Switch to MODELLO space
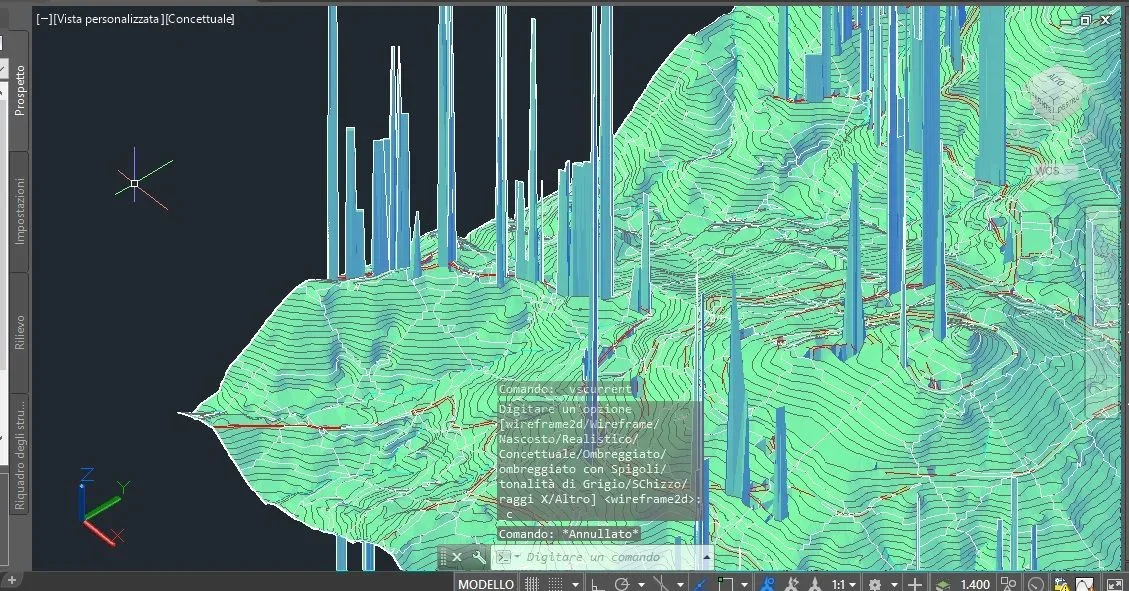Viewport: 1129px width, 591px height. coord(486,584)
